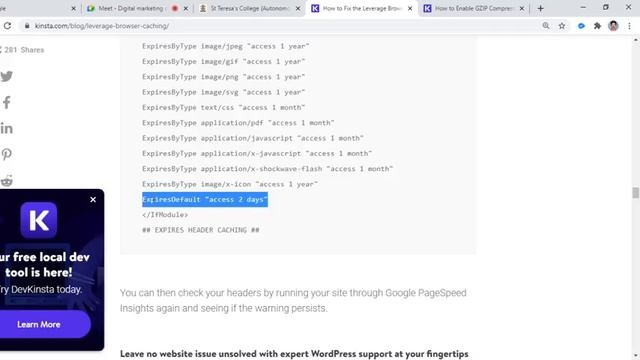Click the ExpiresByType image/png line
The width and height of the screenshot is (640, 360).
[x=224, y=77]
